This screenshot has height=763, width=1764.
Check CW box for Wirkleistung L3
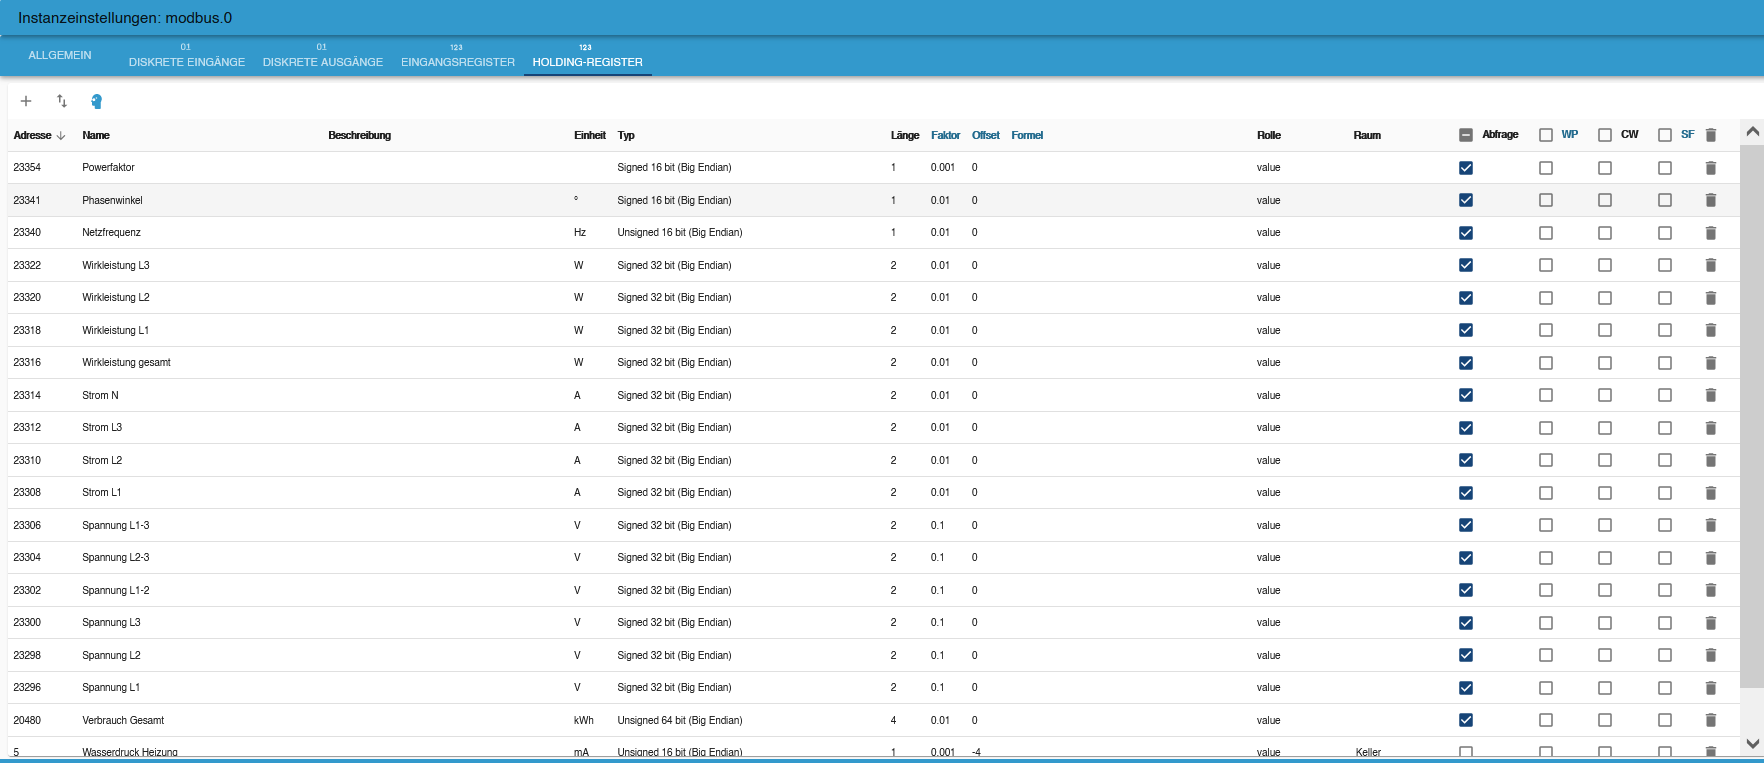tap(1605, 265)
